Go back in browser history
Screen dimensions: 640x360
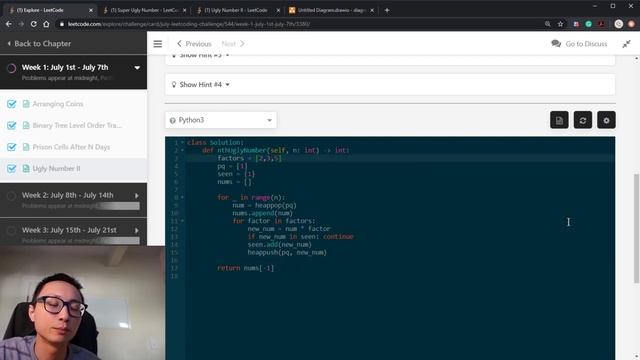click(9, 24)
